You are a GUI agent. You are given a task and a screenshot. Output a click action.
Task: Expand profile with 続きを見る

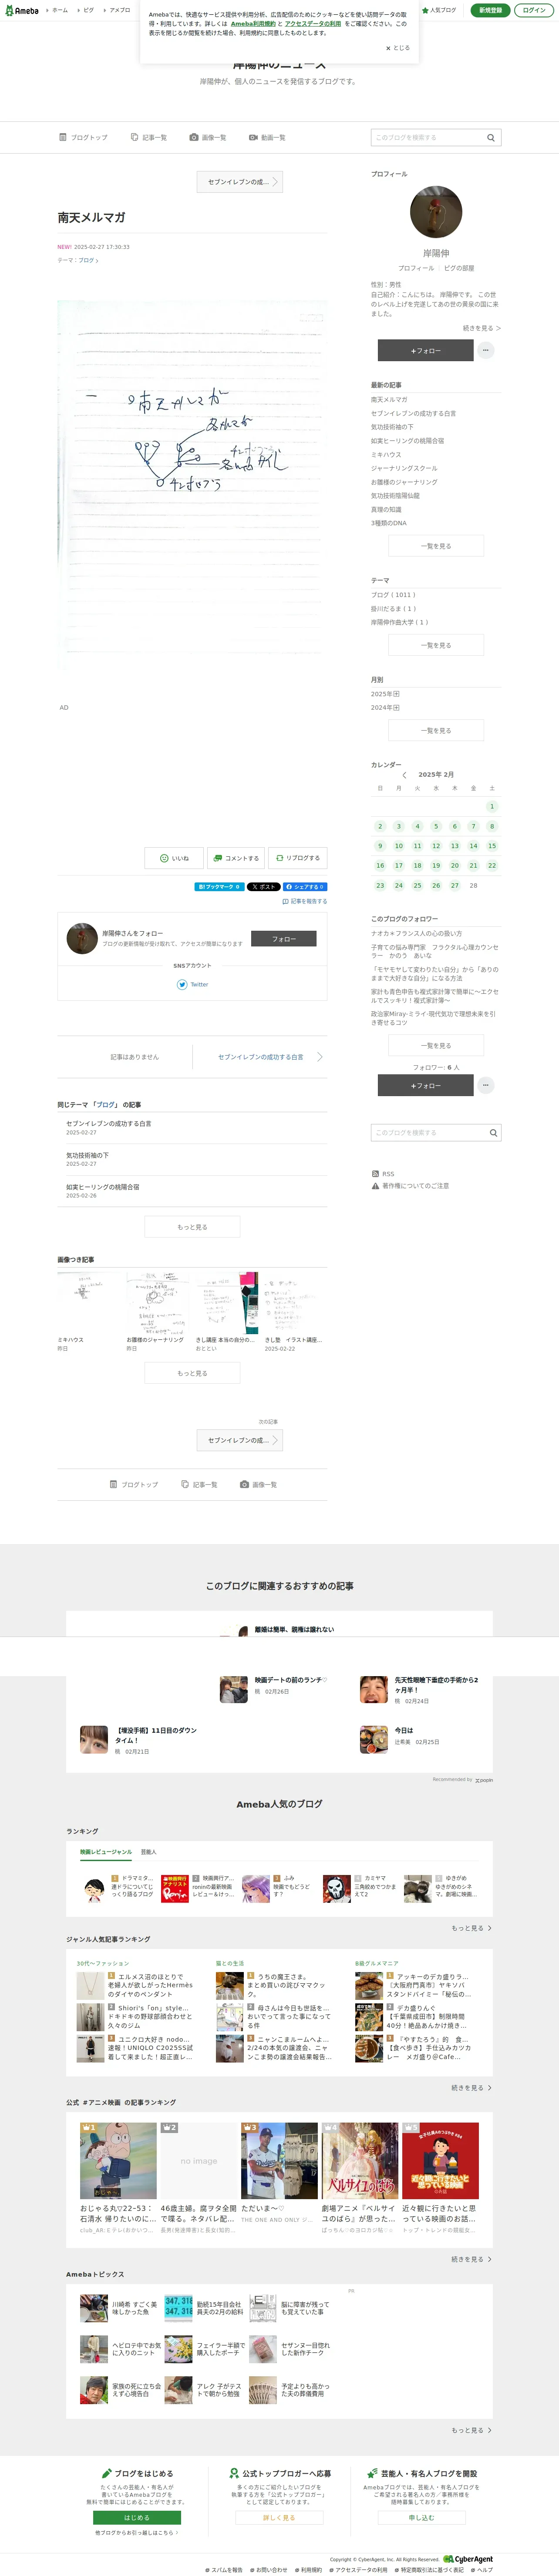(x=481, y=328)
